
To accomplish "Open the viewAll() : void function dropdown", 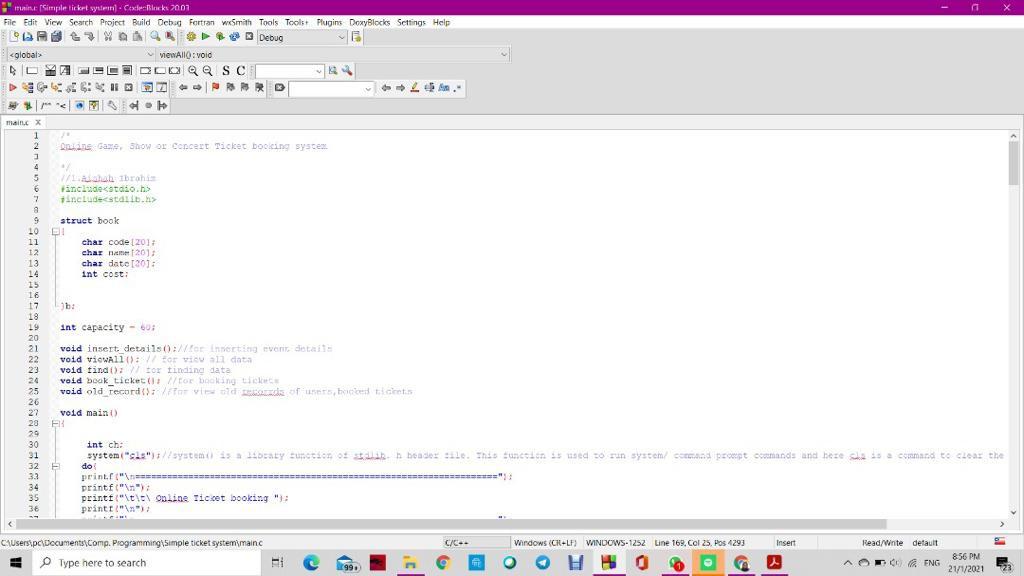I will (503, 54).
